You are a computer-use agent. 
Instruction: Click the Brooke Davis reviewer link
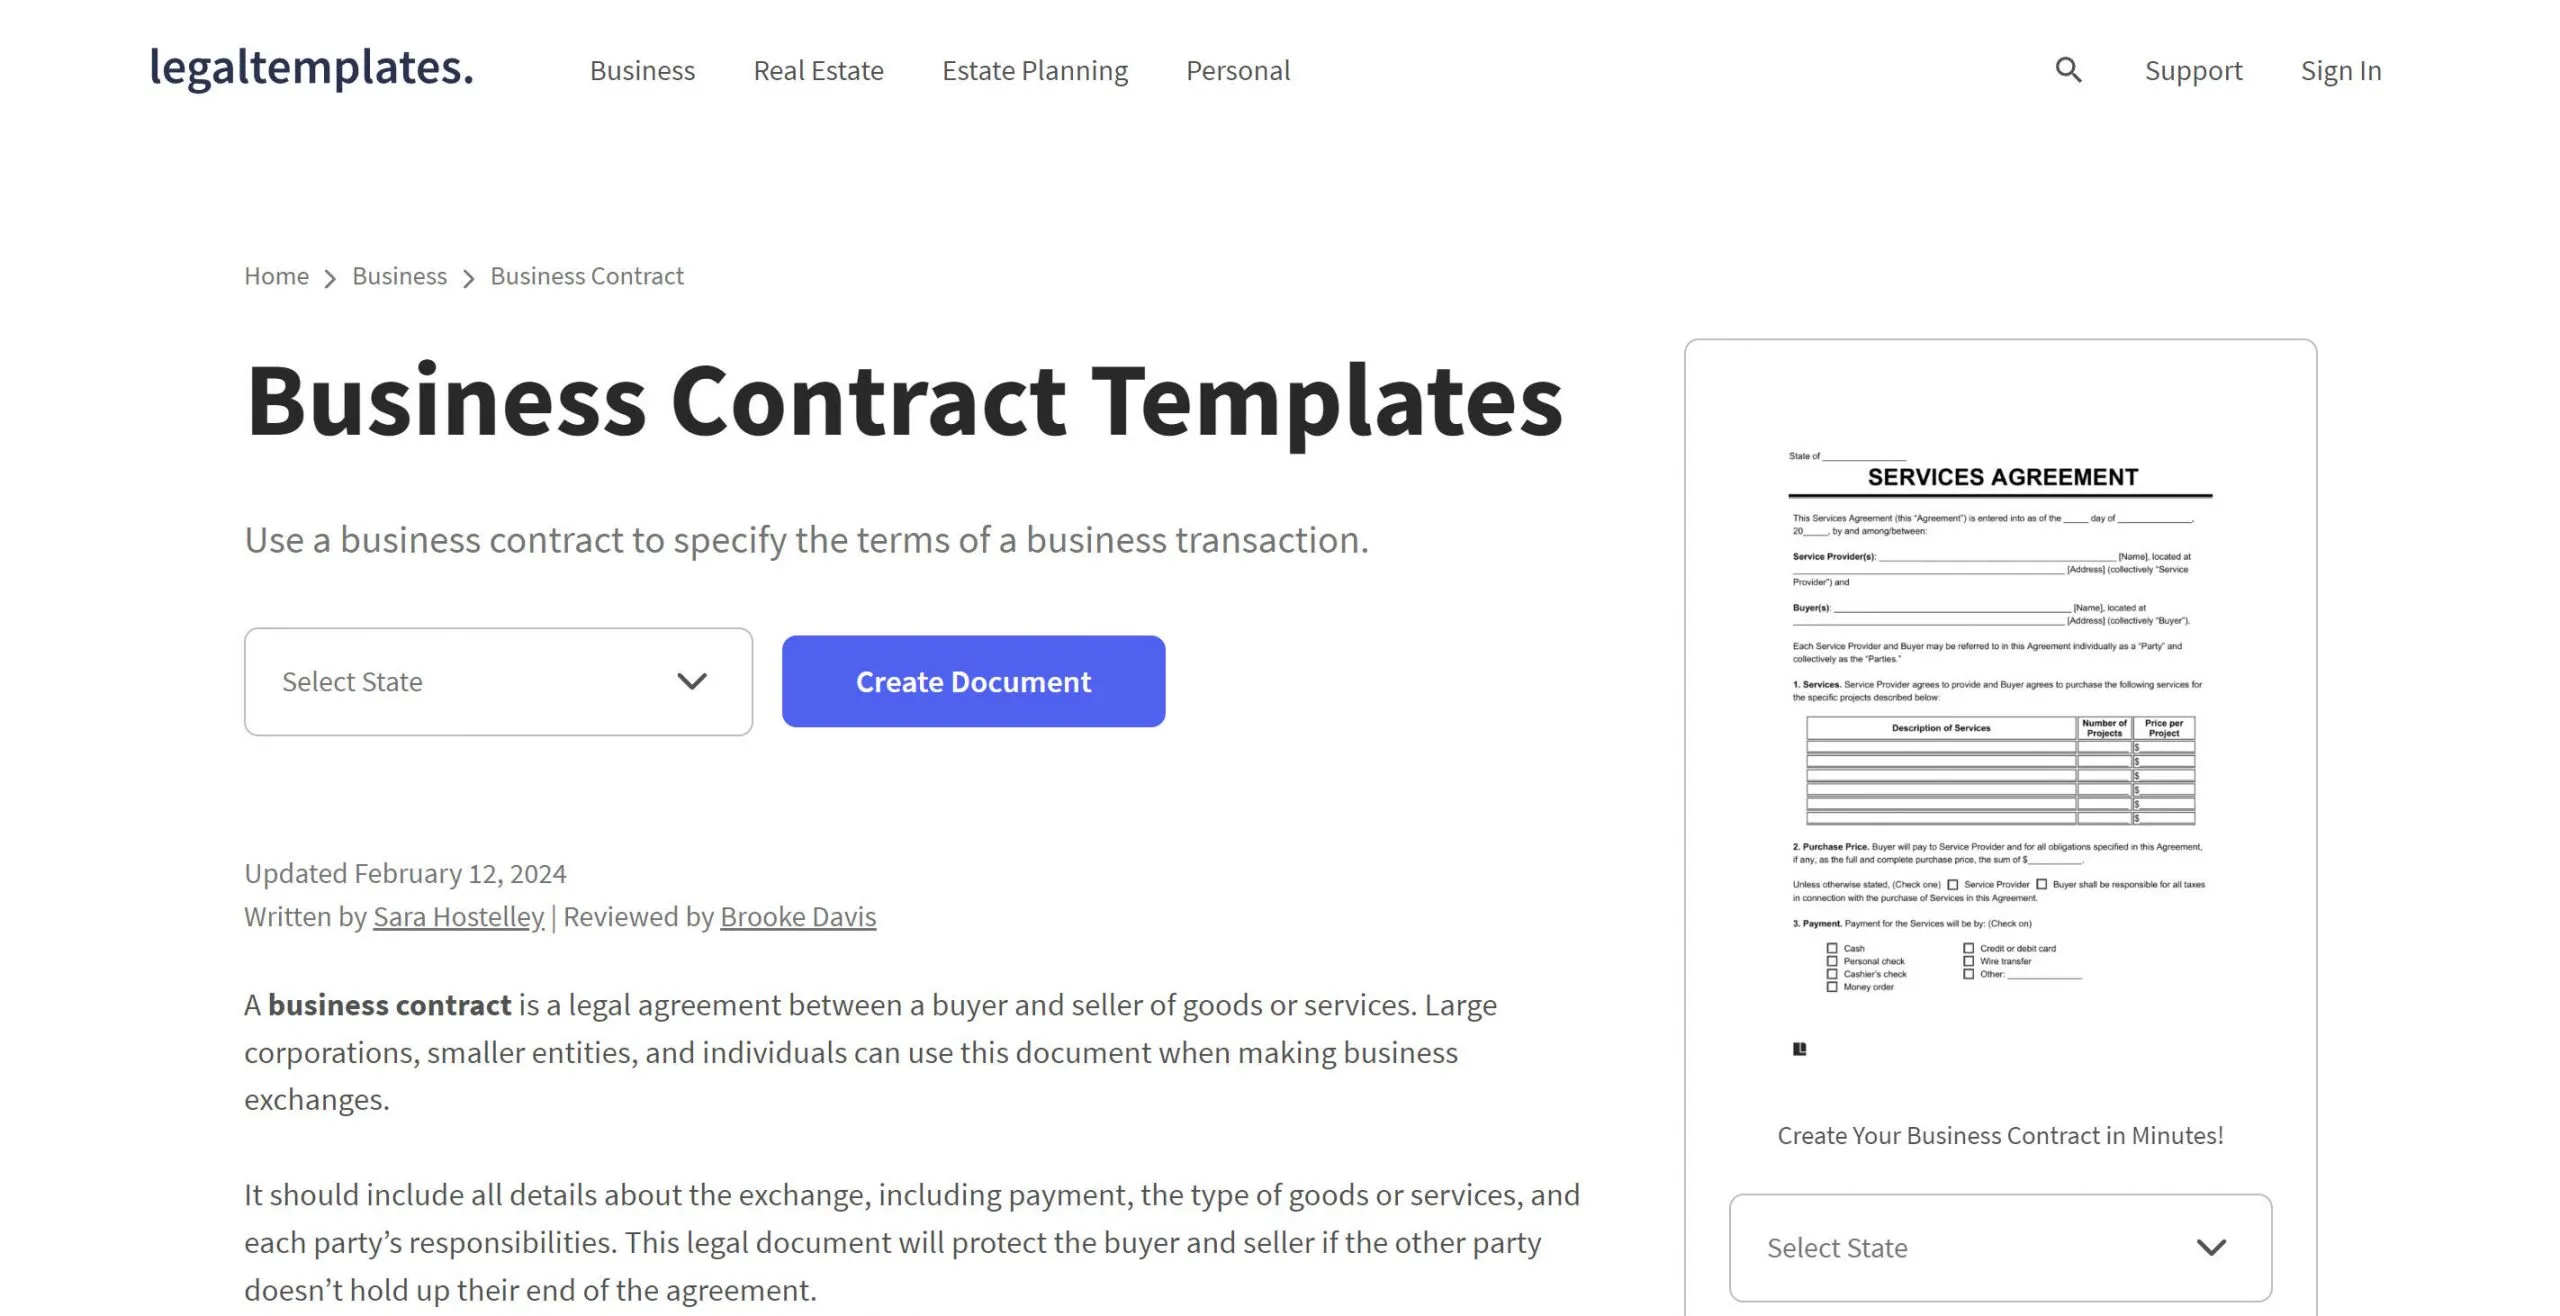tap(797, 915)
